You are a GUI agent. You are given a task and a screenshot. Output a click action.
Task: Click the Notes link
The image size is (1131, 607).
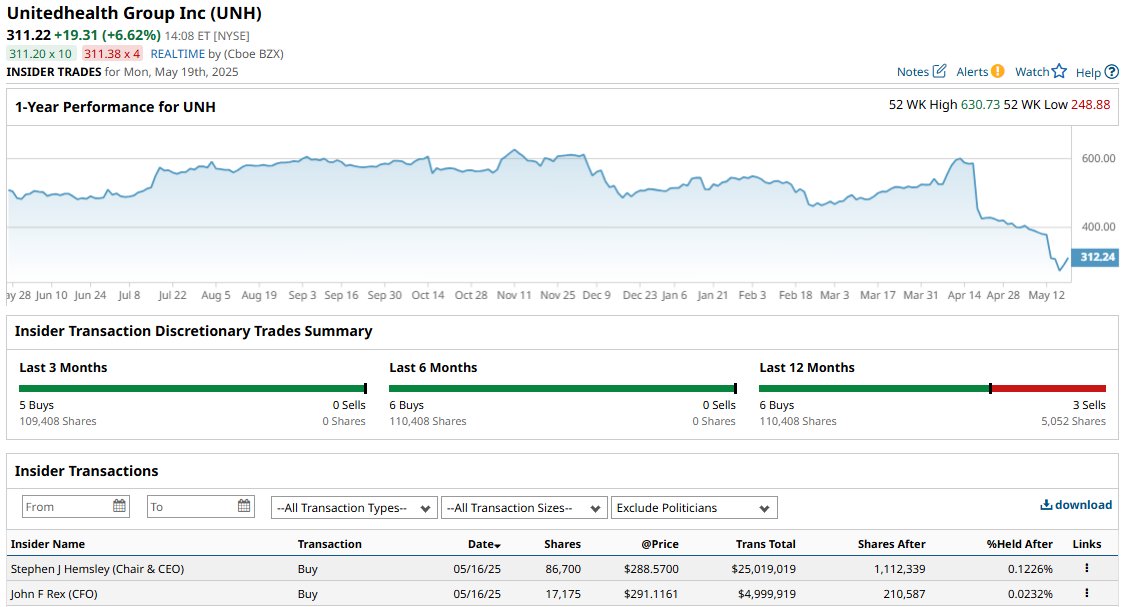tap(912, 71)
